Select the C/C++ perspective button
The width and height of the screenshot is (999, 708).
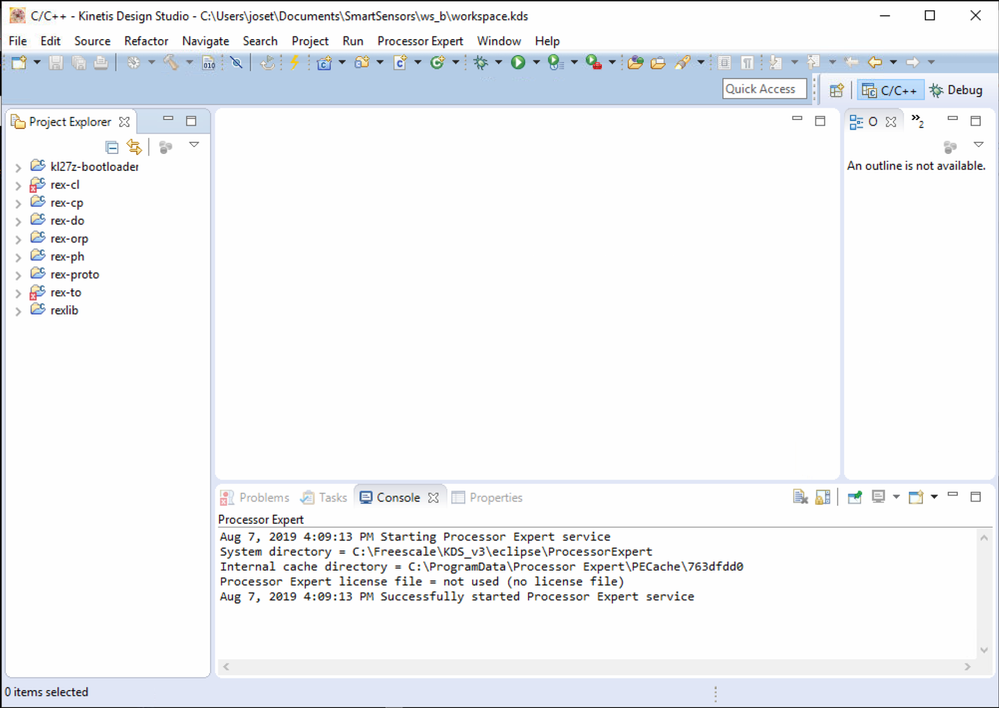889,90
